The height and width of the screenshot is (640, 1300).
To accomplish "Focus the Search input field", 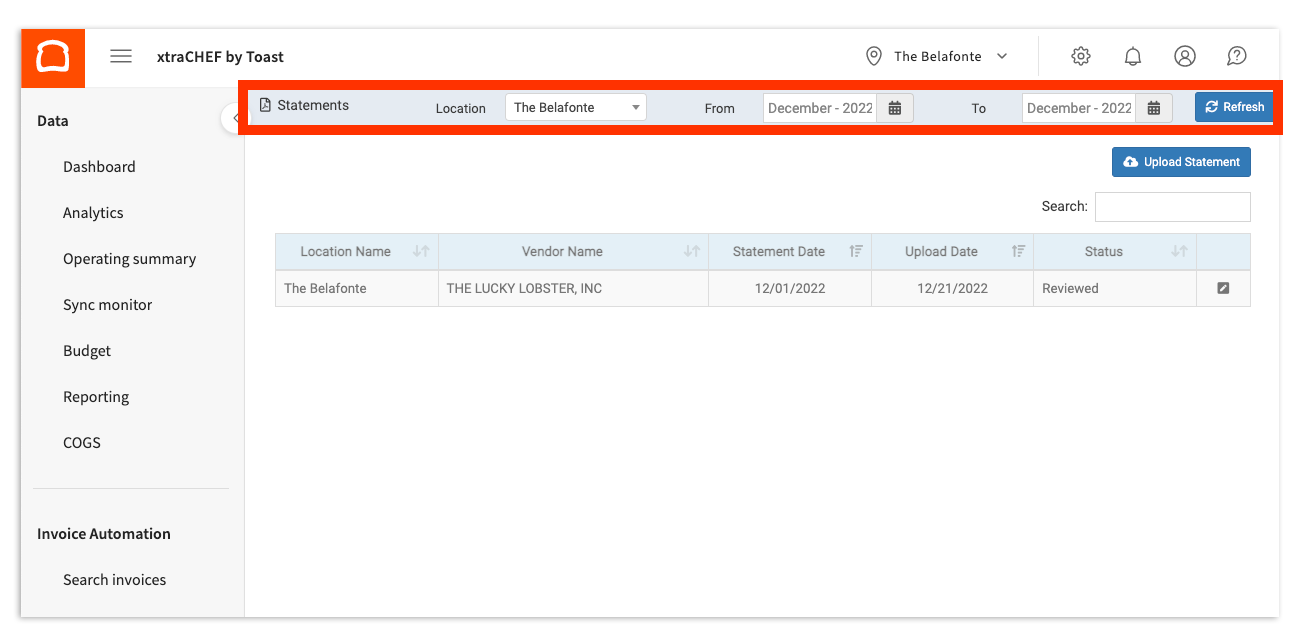I will click(x=1172, y=207).
